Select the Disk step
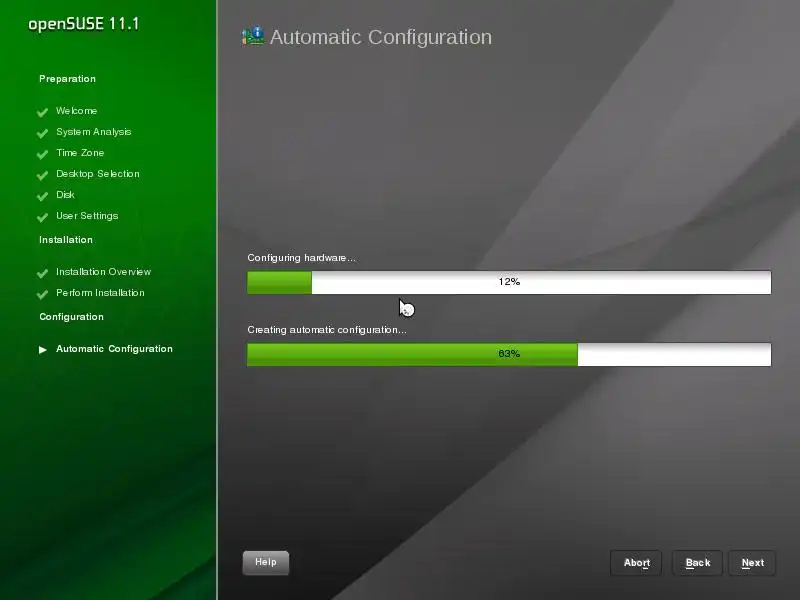 (65, 194)
